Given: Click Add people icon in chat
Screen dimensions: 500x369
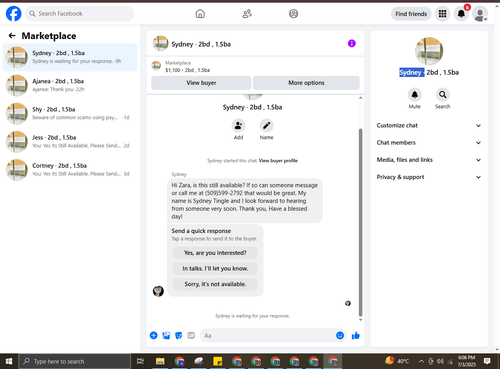Looking at the screenshot, I should pyautogui.click(x=238, y=126).
